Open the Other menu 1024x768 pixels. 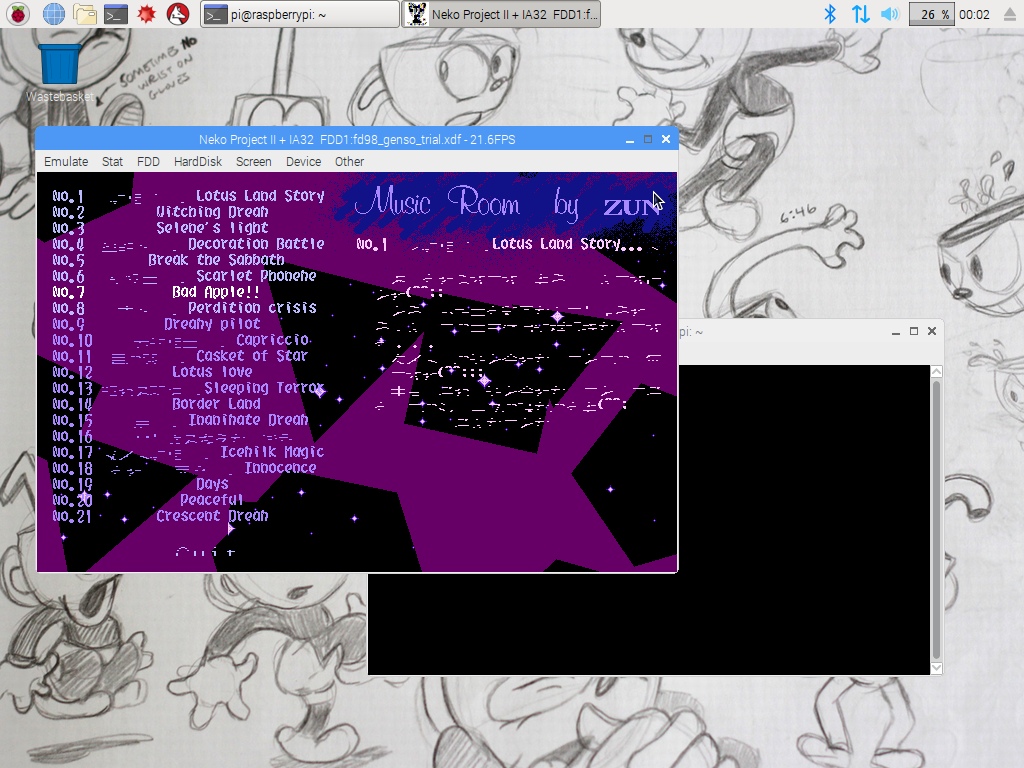349,161
